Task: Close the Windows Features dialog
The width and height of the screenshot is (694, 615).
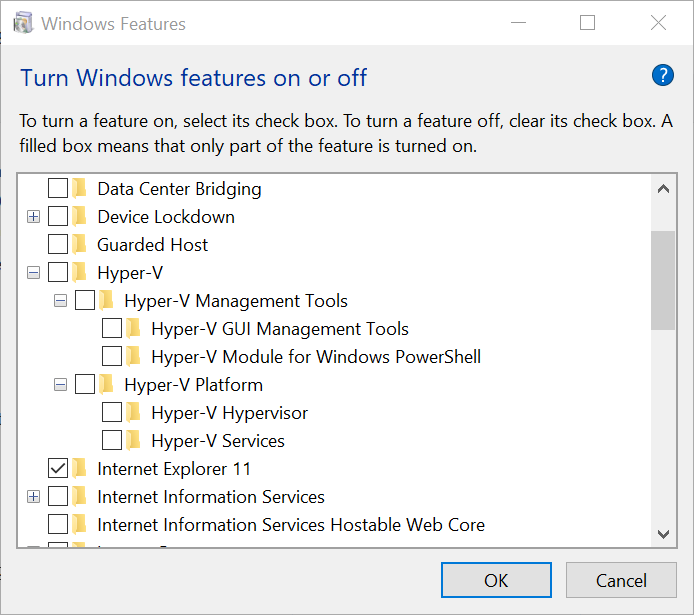Action: tap(658, 23)
